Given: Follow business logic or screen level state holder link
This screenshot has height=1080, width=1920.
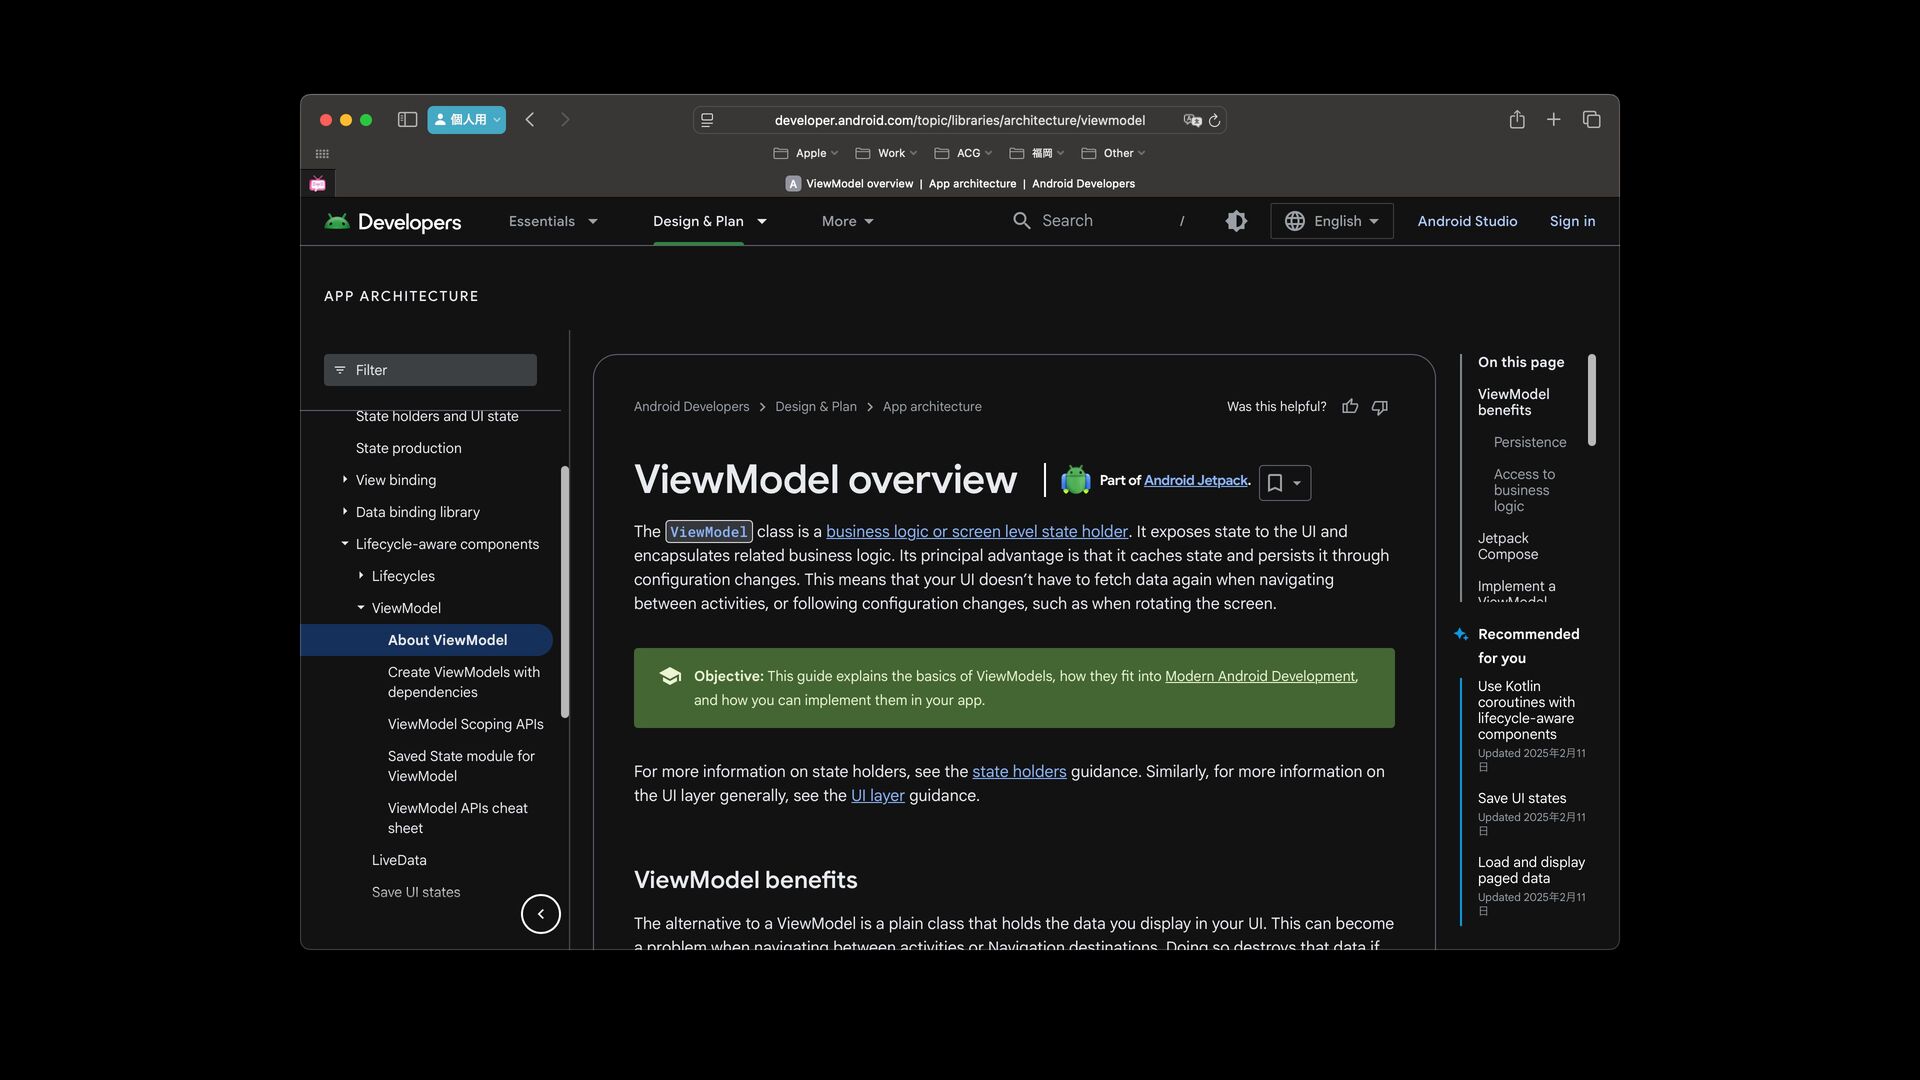Looking at the screenshot, I should (977, 532).
